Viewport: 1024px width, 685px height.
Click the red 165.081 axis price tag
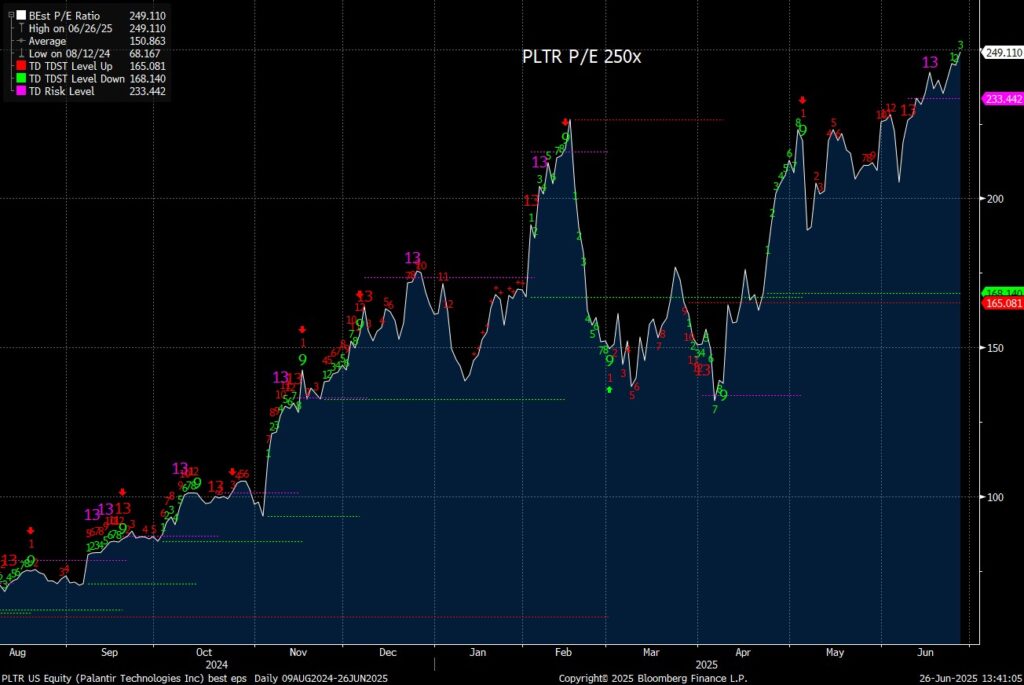point(1003,303)
